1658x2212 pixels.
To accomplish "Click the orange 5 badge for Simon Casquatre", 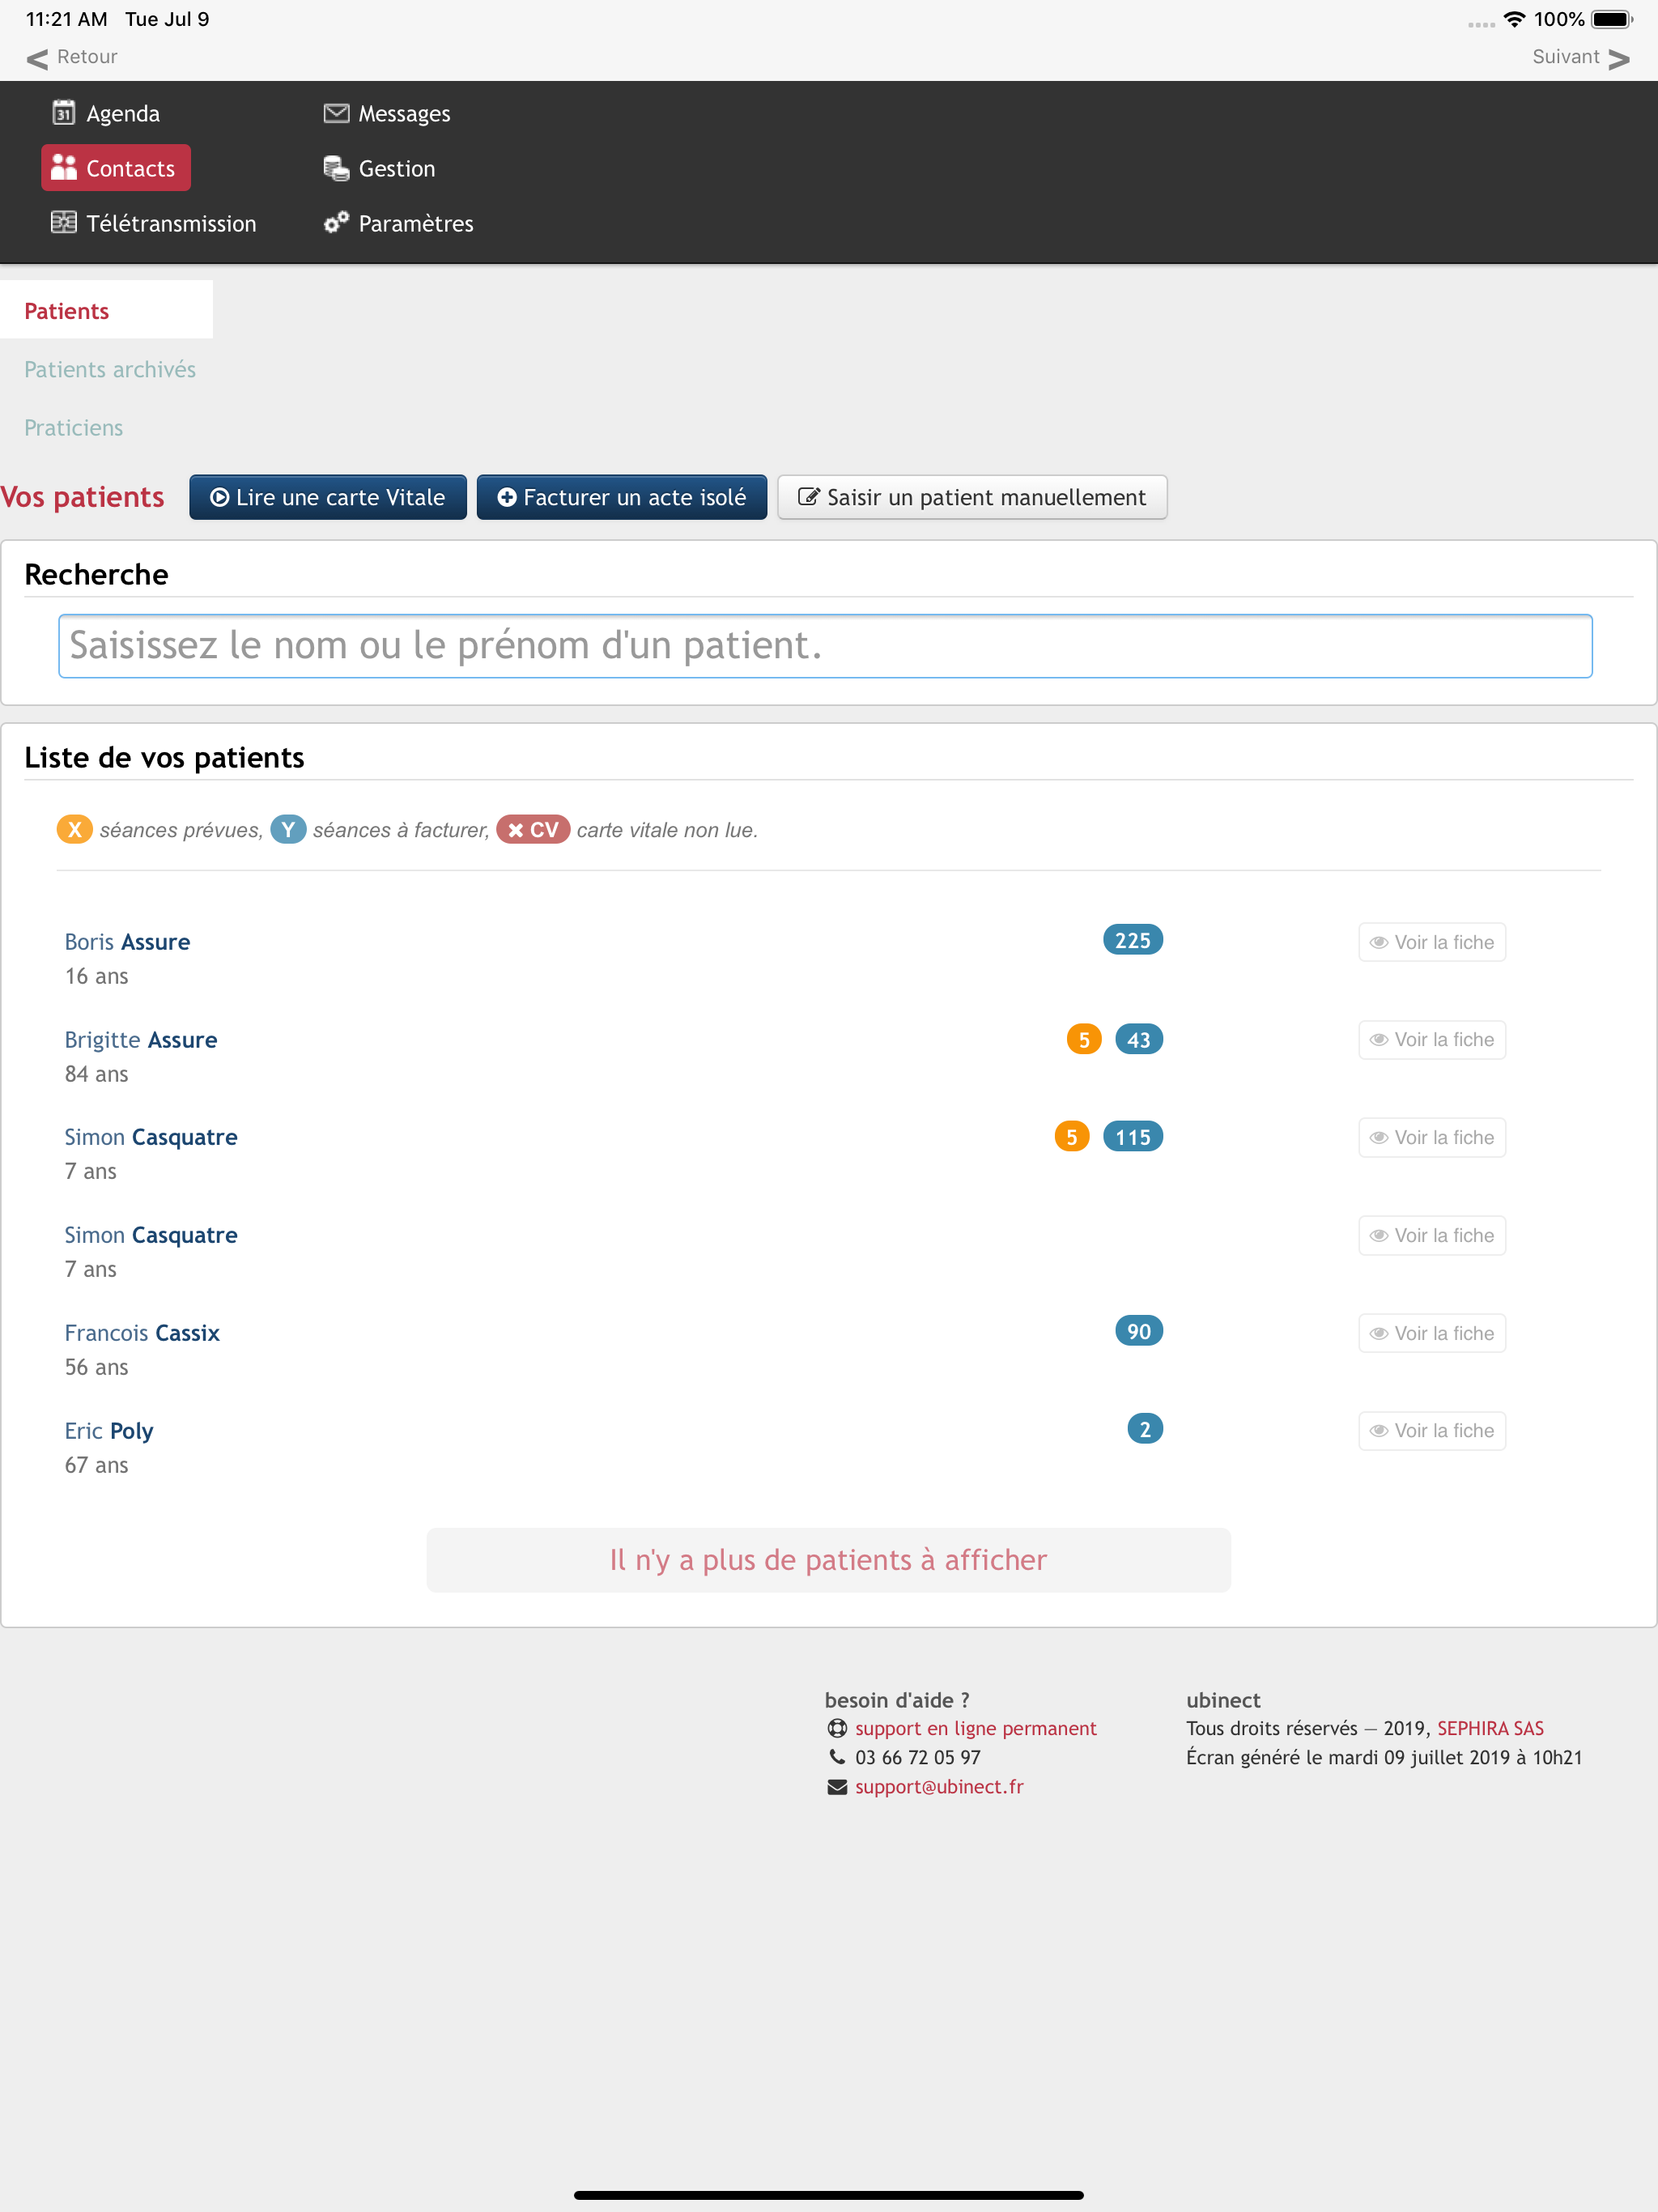I will 1071,1137.
